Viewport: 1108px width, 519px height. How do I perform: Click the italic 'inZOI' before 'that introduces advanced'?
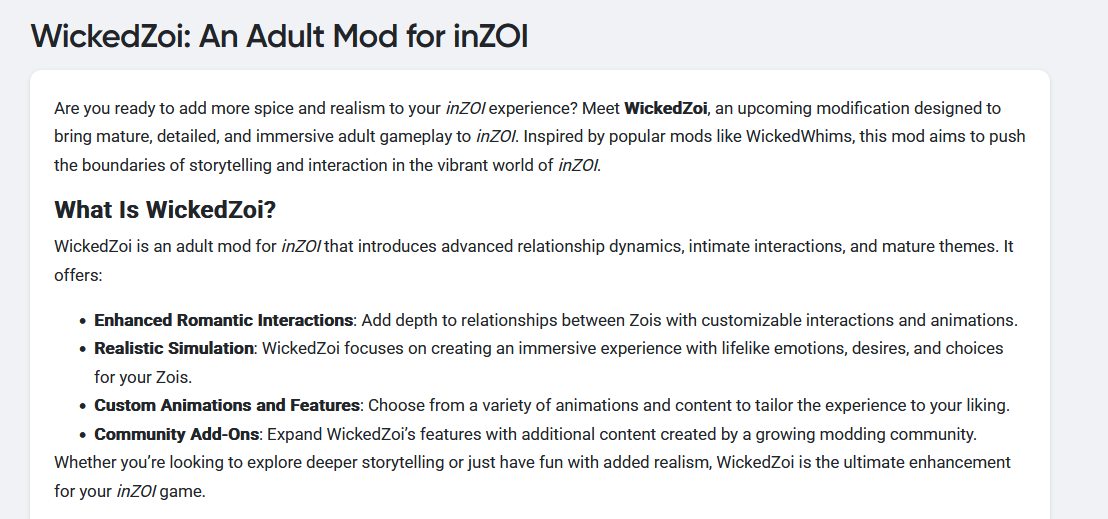[300, 246]
